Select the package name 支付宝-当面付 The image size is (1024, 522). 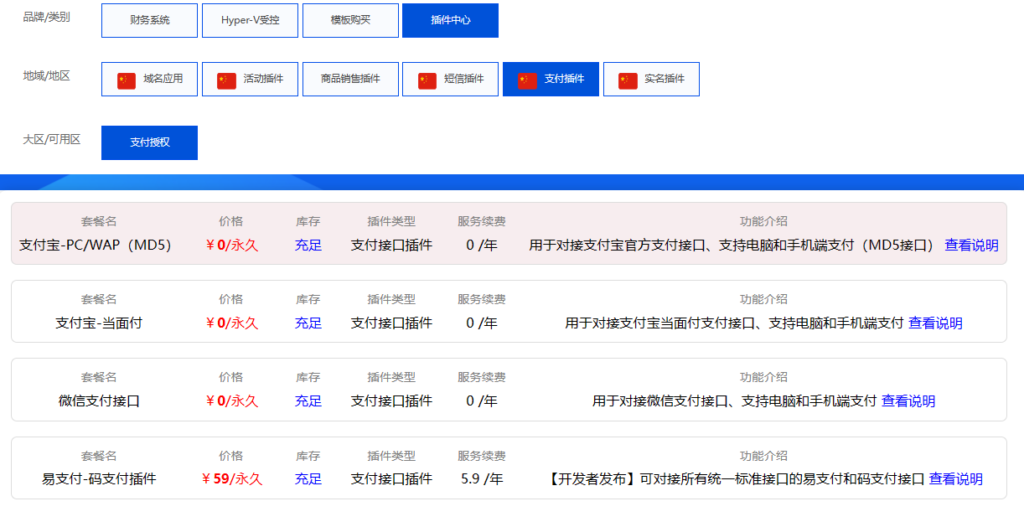click(x=99, y=323)
